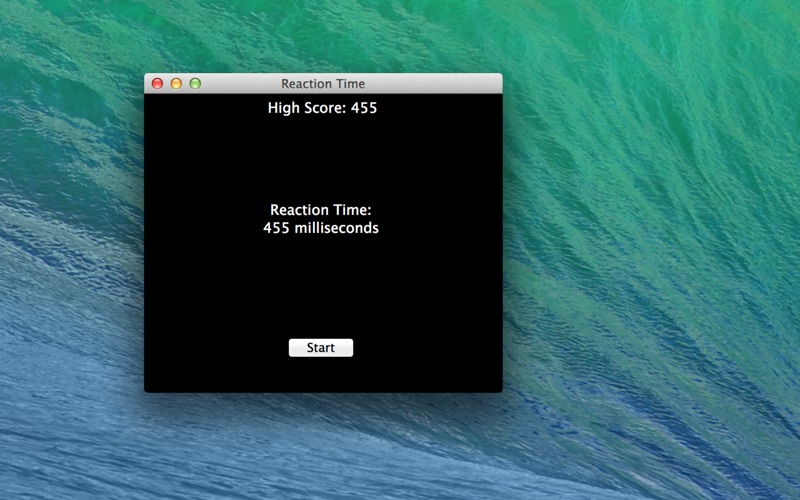Click the Reaction Time window title text
The image size is (800, 500).
click(323, 84)
